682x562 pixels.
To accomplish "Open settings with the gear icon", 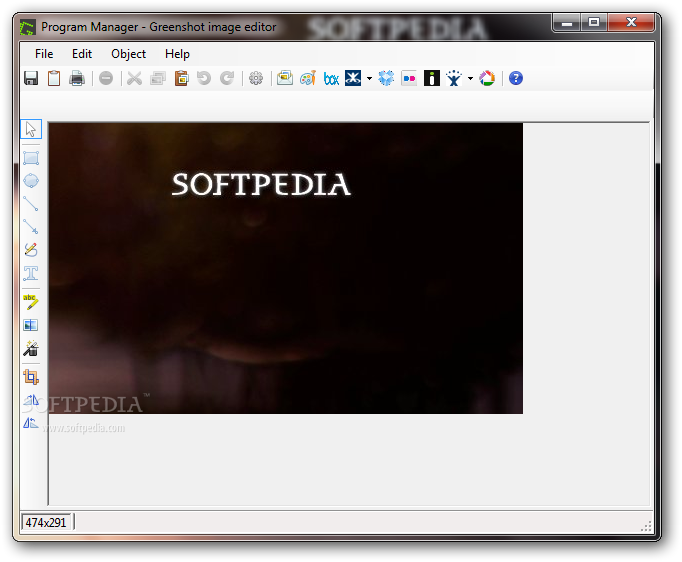I will pyautogui.click(x=256, y=78).
